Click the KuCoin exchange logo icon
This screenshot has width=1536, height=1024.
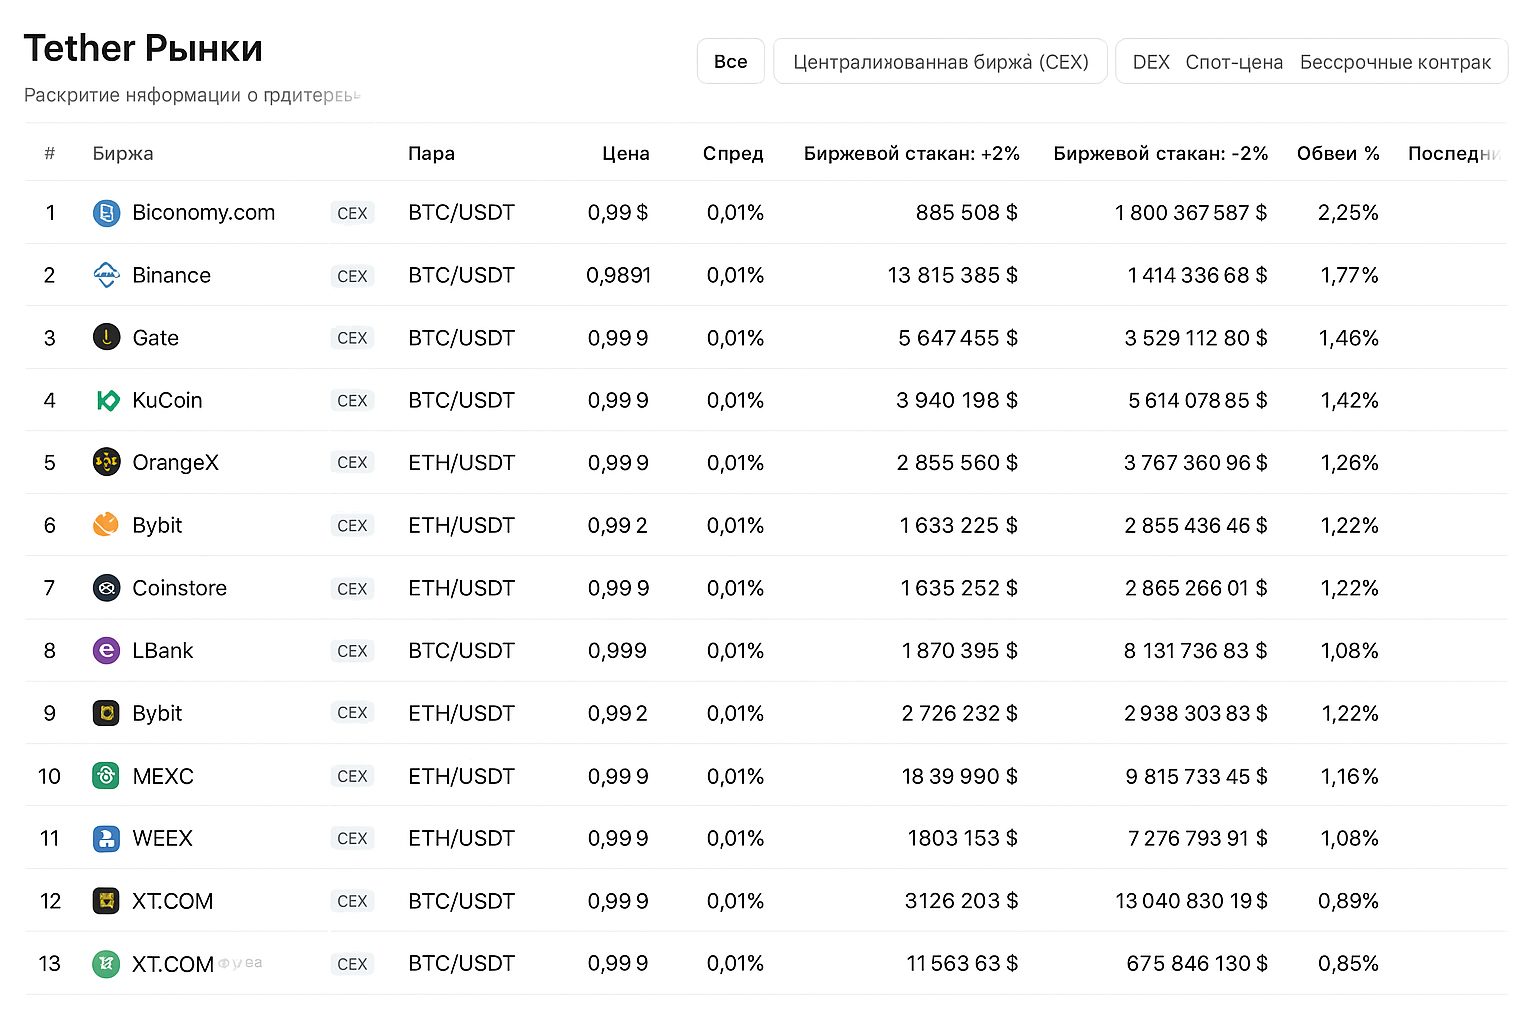coord(106,401)
